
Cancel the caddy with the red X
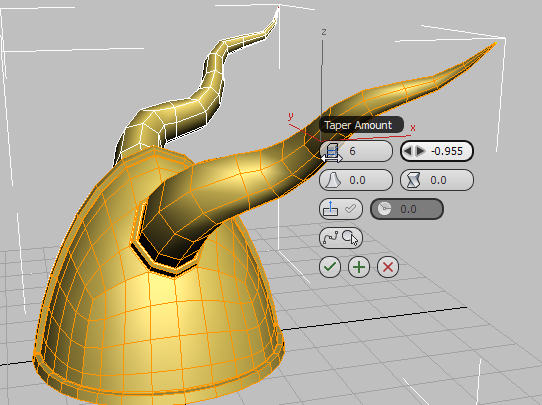[x=388, y=267]
